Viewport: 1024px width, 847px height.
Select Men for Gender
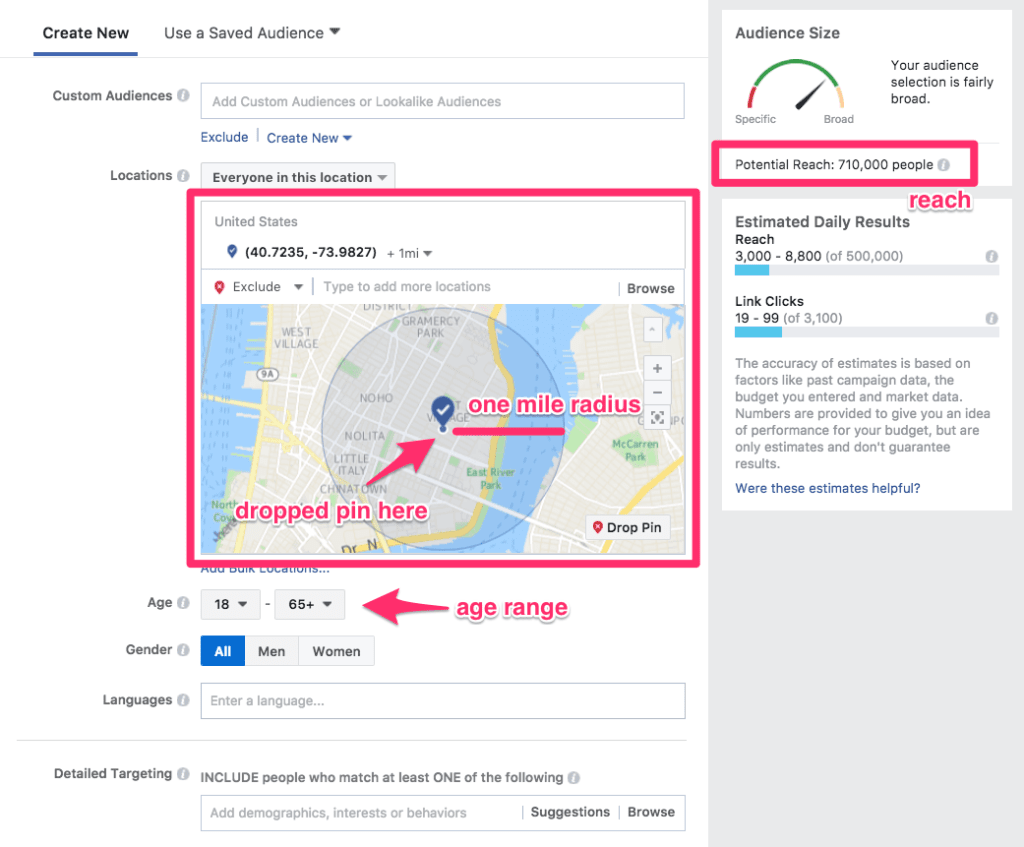tap(271, 650)
